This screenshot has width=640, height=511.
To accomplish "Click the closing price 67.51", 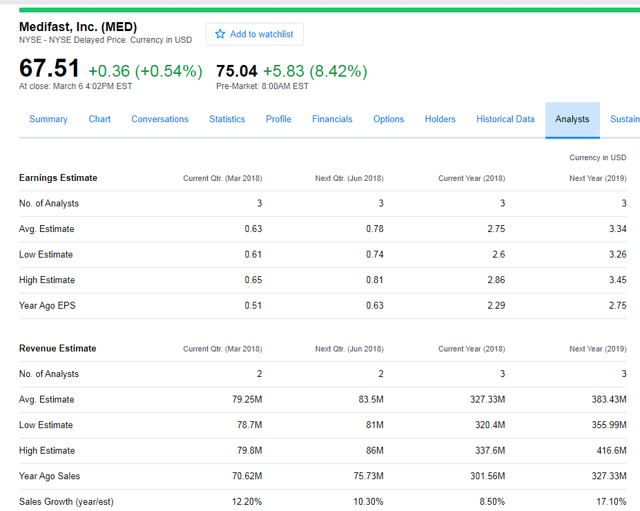I will point(49,68).
